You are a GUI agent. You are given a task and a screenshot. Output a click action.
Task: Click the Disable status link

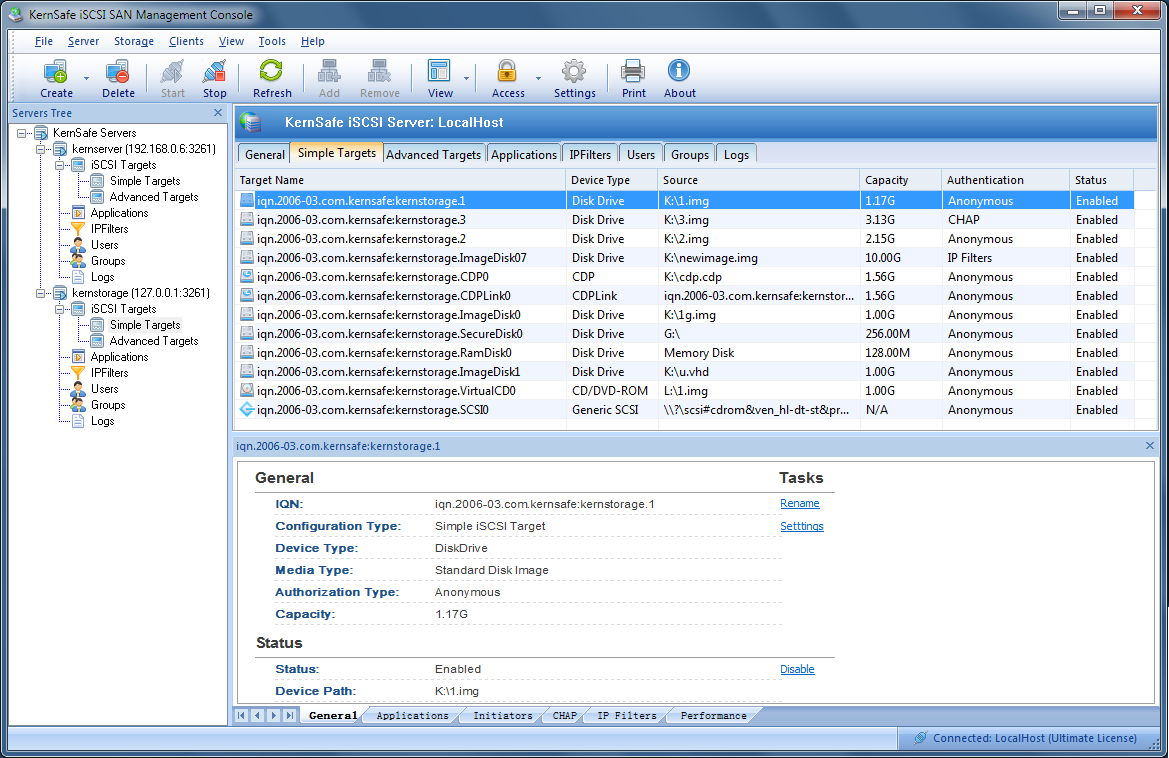click(x=797, y=669)
